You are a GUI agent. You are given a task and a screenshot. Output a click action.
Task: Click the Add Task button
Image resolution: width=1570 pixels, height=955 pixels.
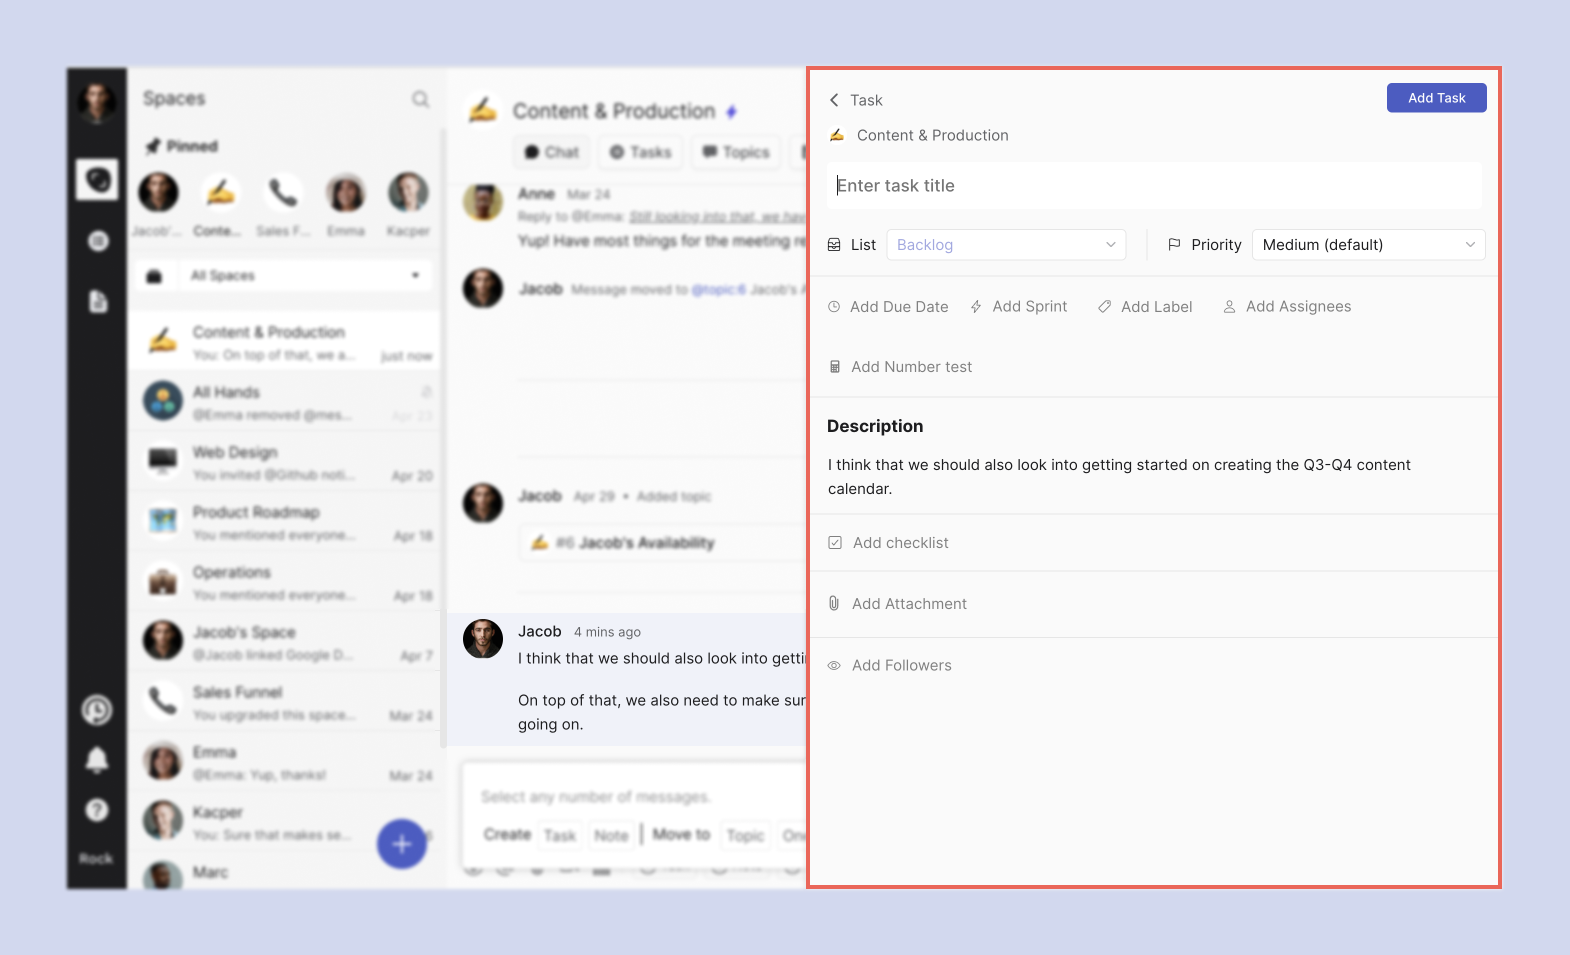(x=1435, y=98)
